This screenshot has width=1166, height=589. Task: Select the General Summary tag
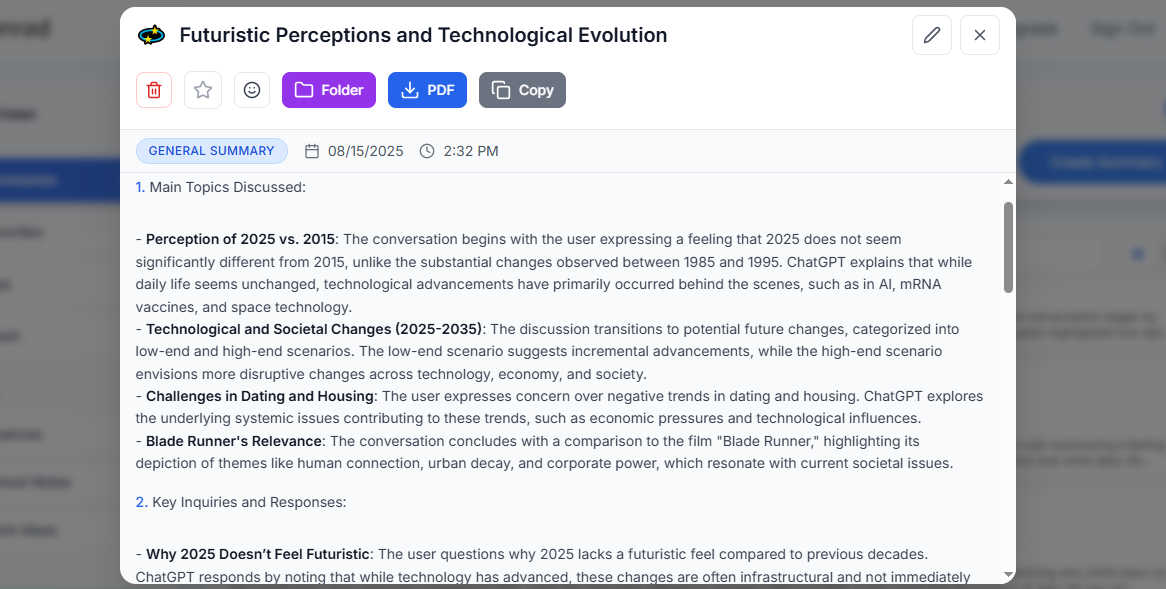[x=212, y=151]
